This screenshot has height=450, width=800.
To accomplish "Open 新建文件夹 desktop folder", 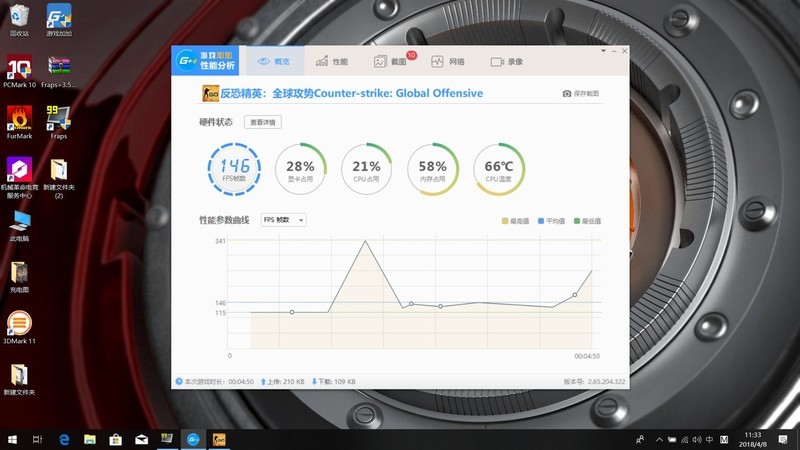I will coord(19,380).
